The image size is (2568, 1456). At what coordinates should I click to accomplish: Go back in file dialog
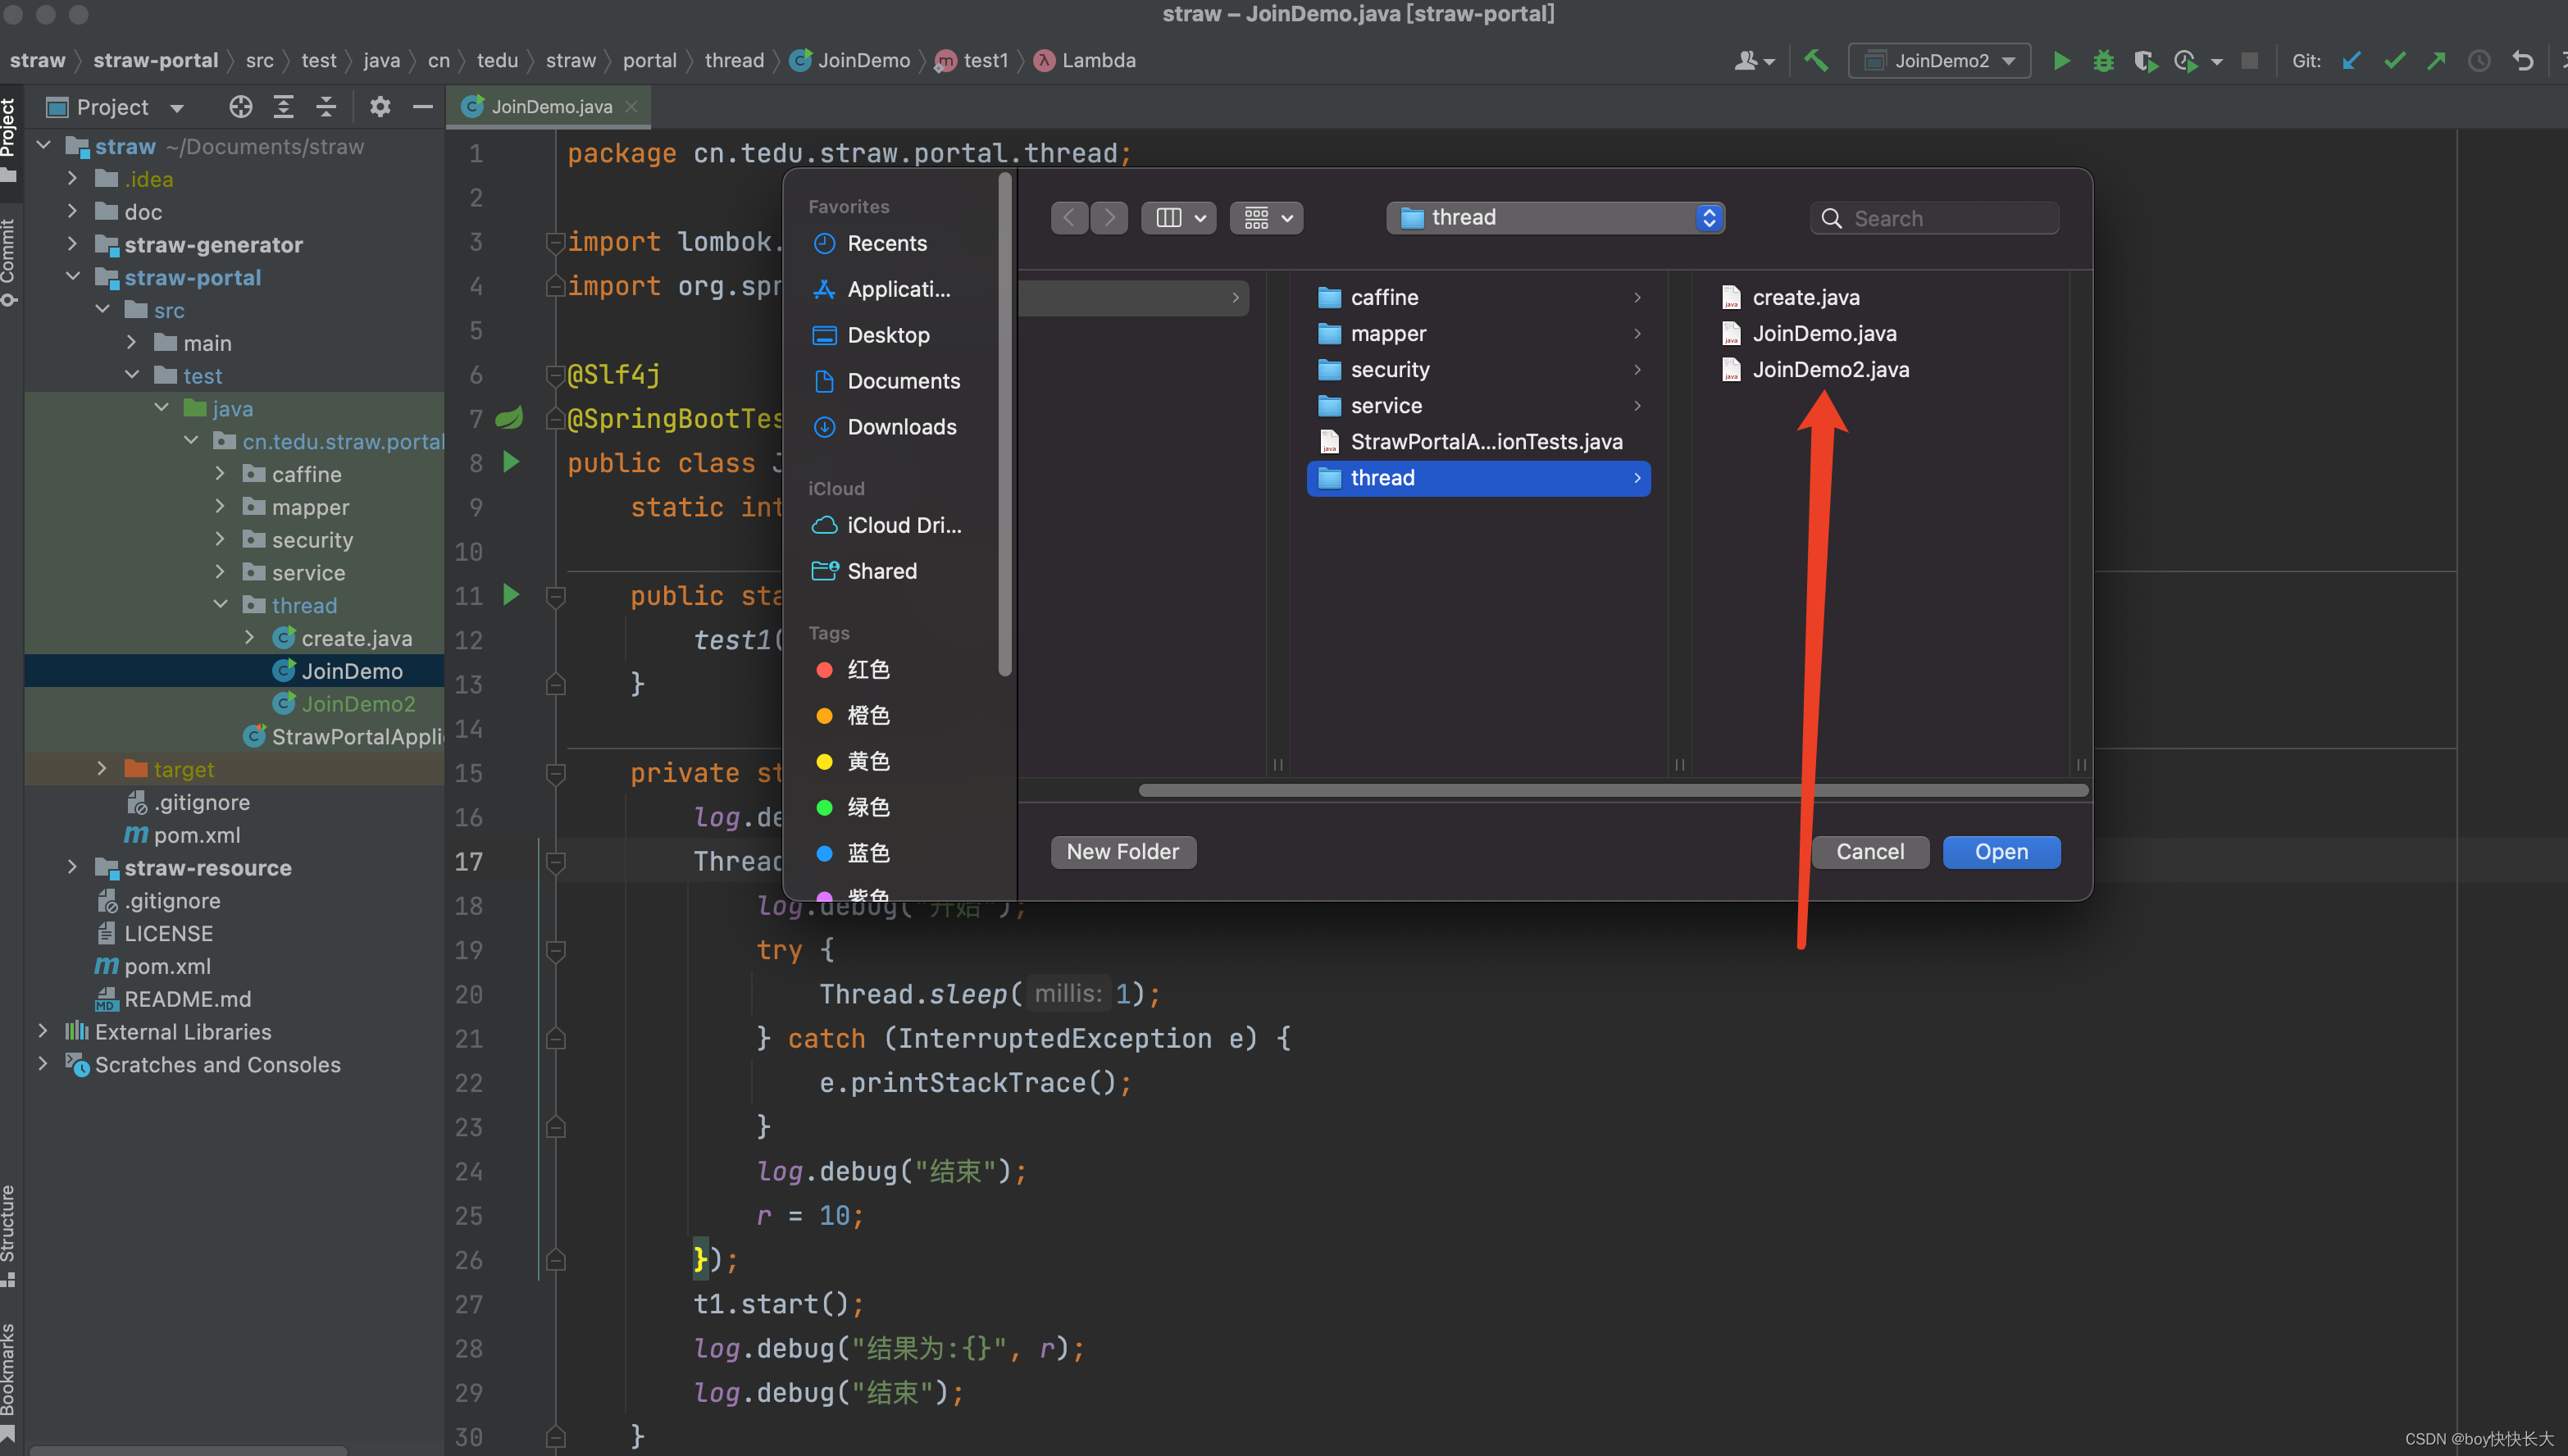1069,217
